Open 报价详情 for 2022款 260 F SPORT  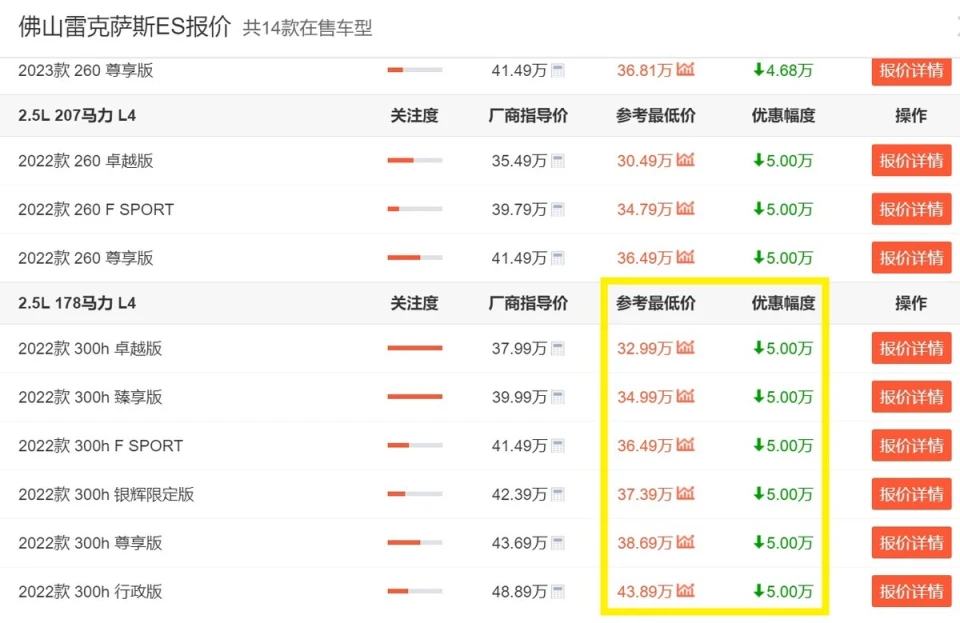(x=912, y=209)
